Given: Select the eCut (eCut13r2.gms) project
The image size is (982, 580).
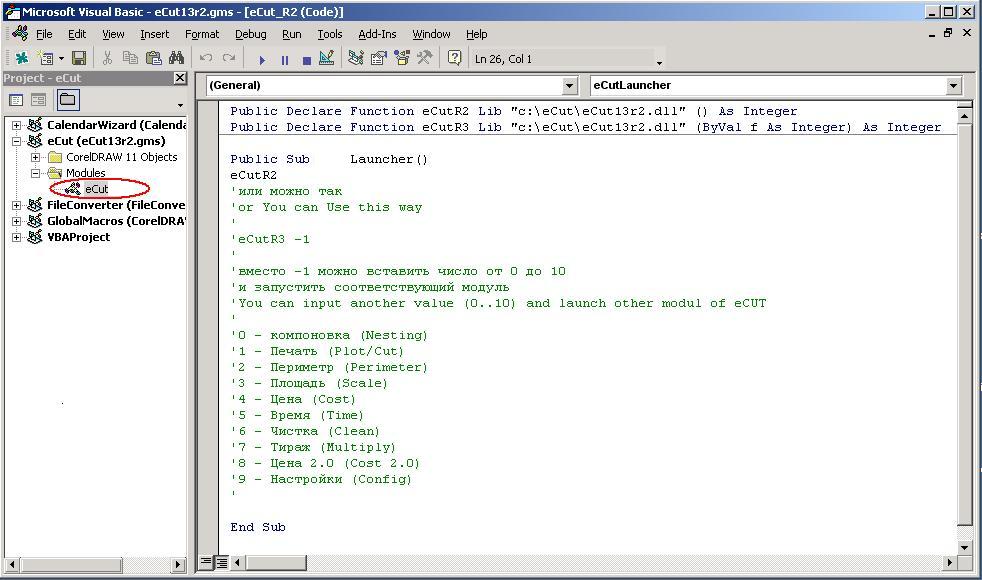Looking at the screenshot, I should [x=106, y=142].
